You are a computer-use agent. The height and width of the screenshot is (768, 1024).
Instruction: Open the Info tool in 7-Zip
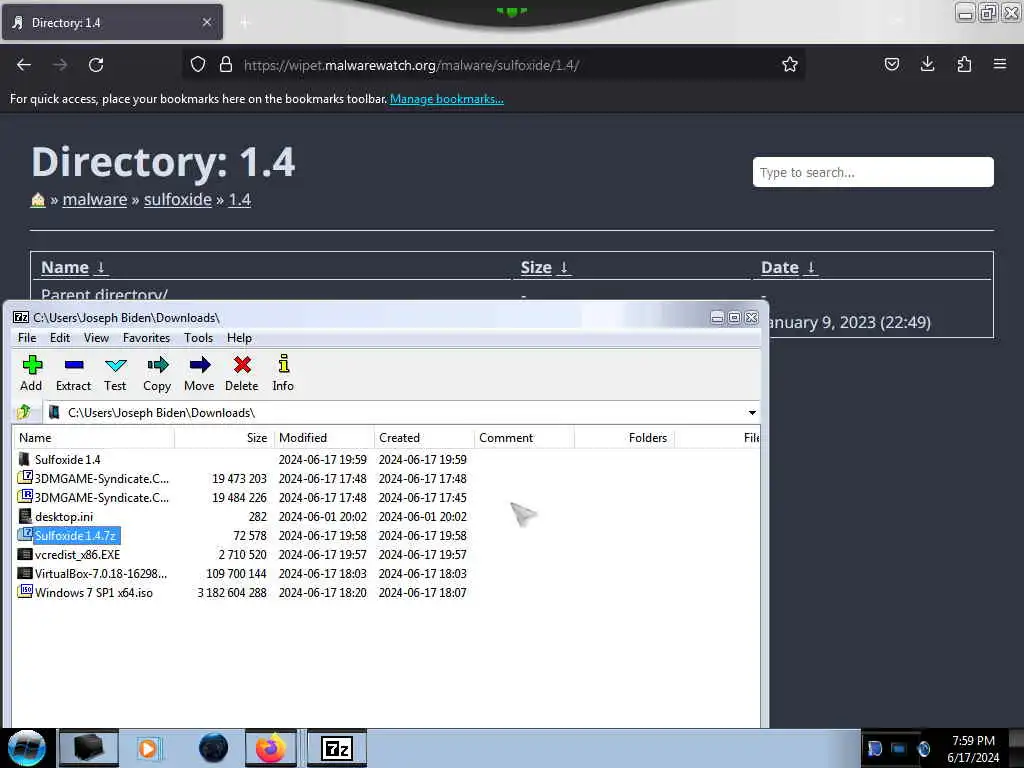click(283, 373)
